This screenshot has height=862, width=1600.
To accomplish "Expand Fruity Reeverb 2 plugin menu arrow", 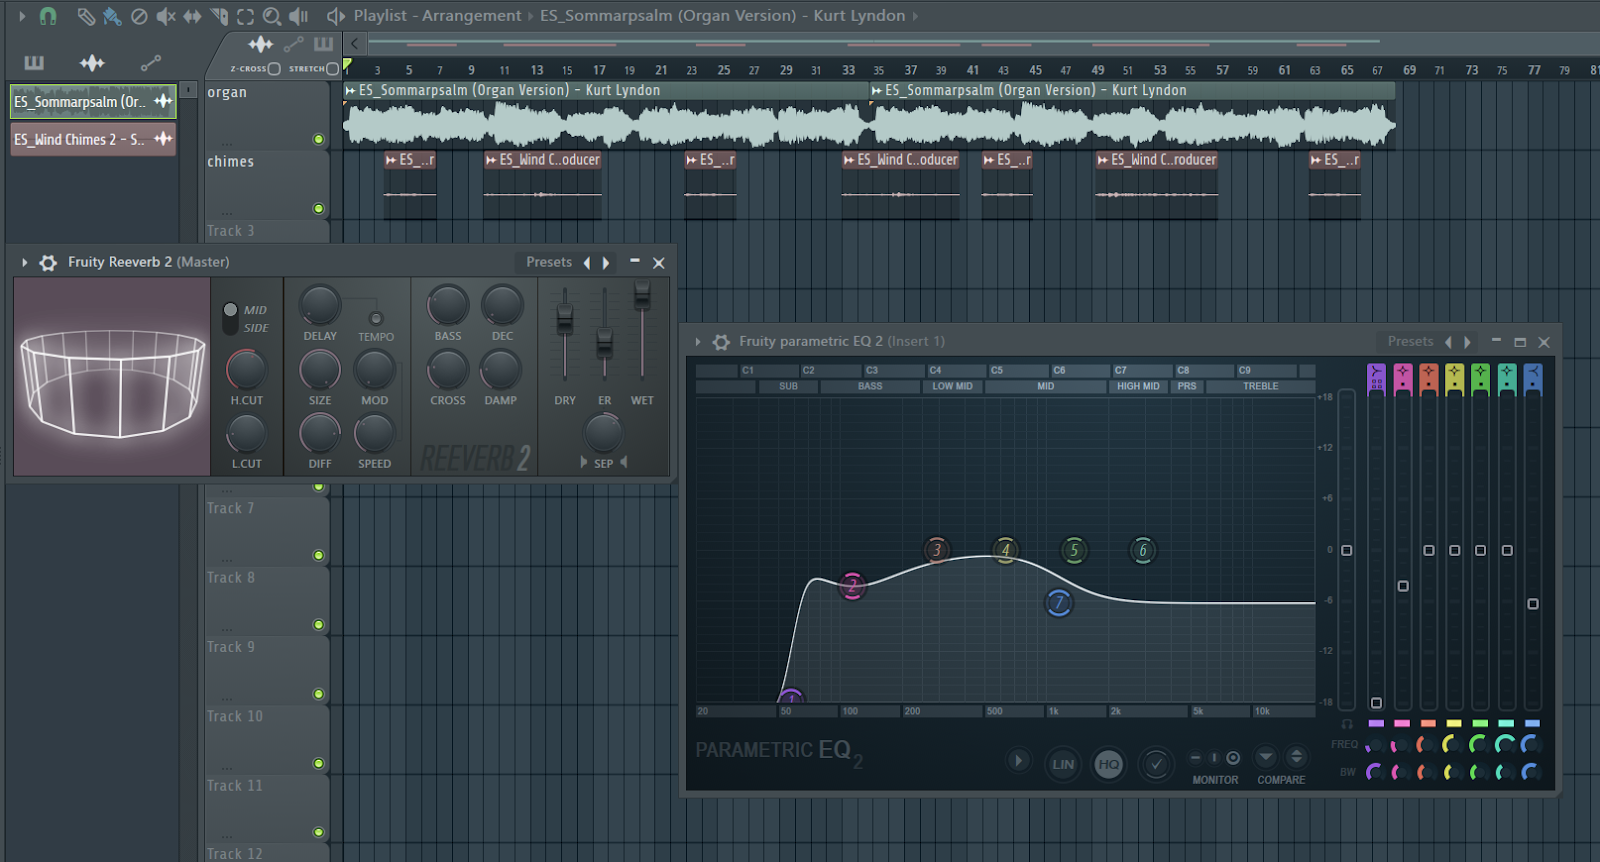I will point(24,262).
